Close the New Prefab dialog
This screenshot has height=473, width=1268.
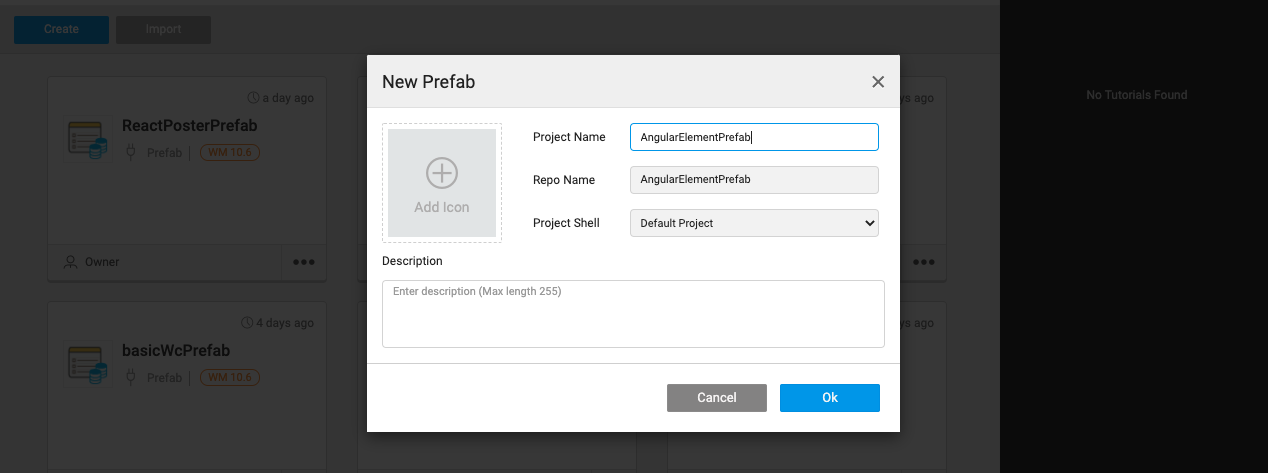tap(878, 82)
